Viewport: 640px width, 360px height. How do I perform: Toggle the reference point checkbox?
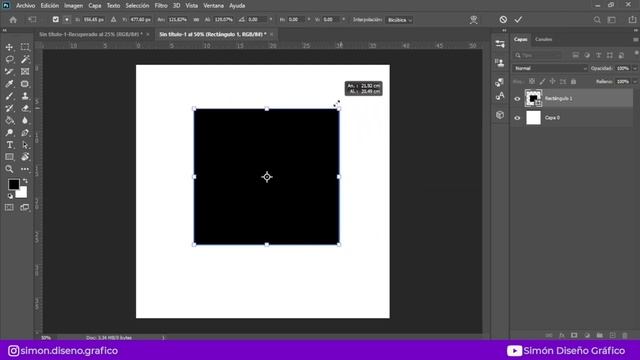click(56, 20)
